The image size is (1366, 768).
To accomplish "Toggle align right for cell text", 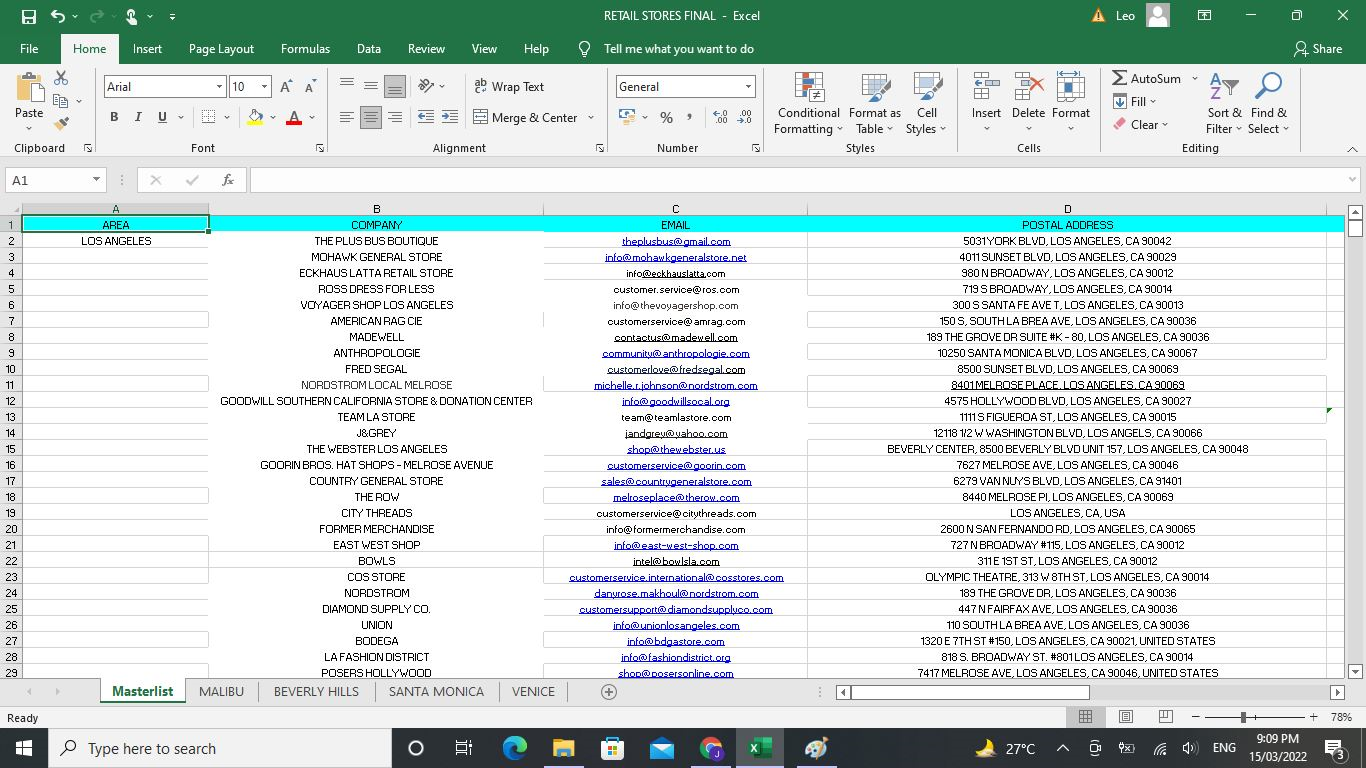I will click(395, 117).
